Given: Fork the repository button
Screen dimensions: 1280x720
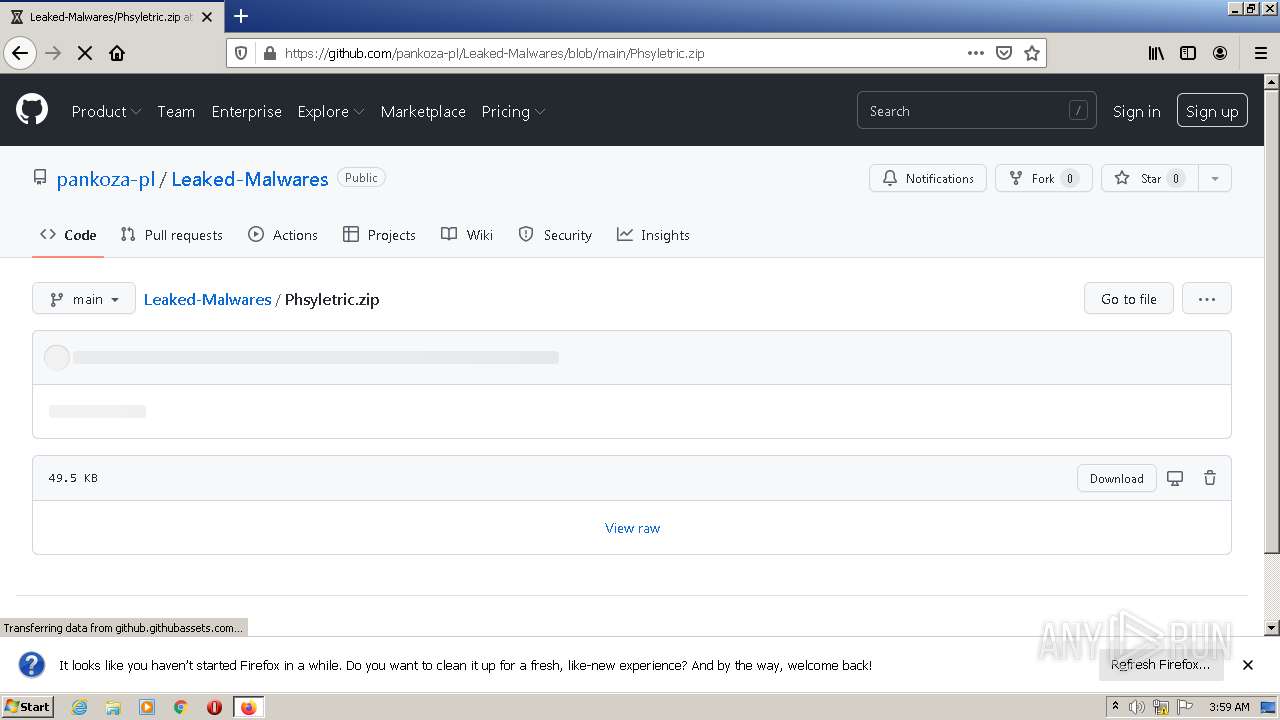Looking at the screenshot, I should [1043, 178].
